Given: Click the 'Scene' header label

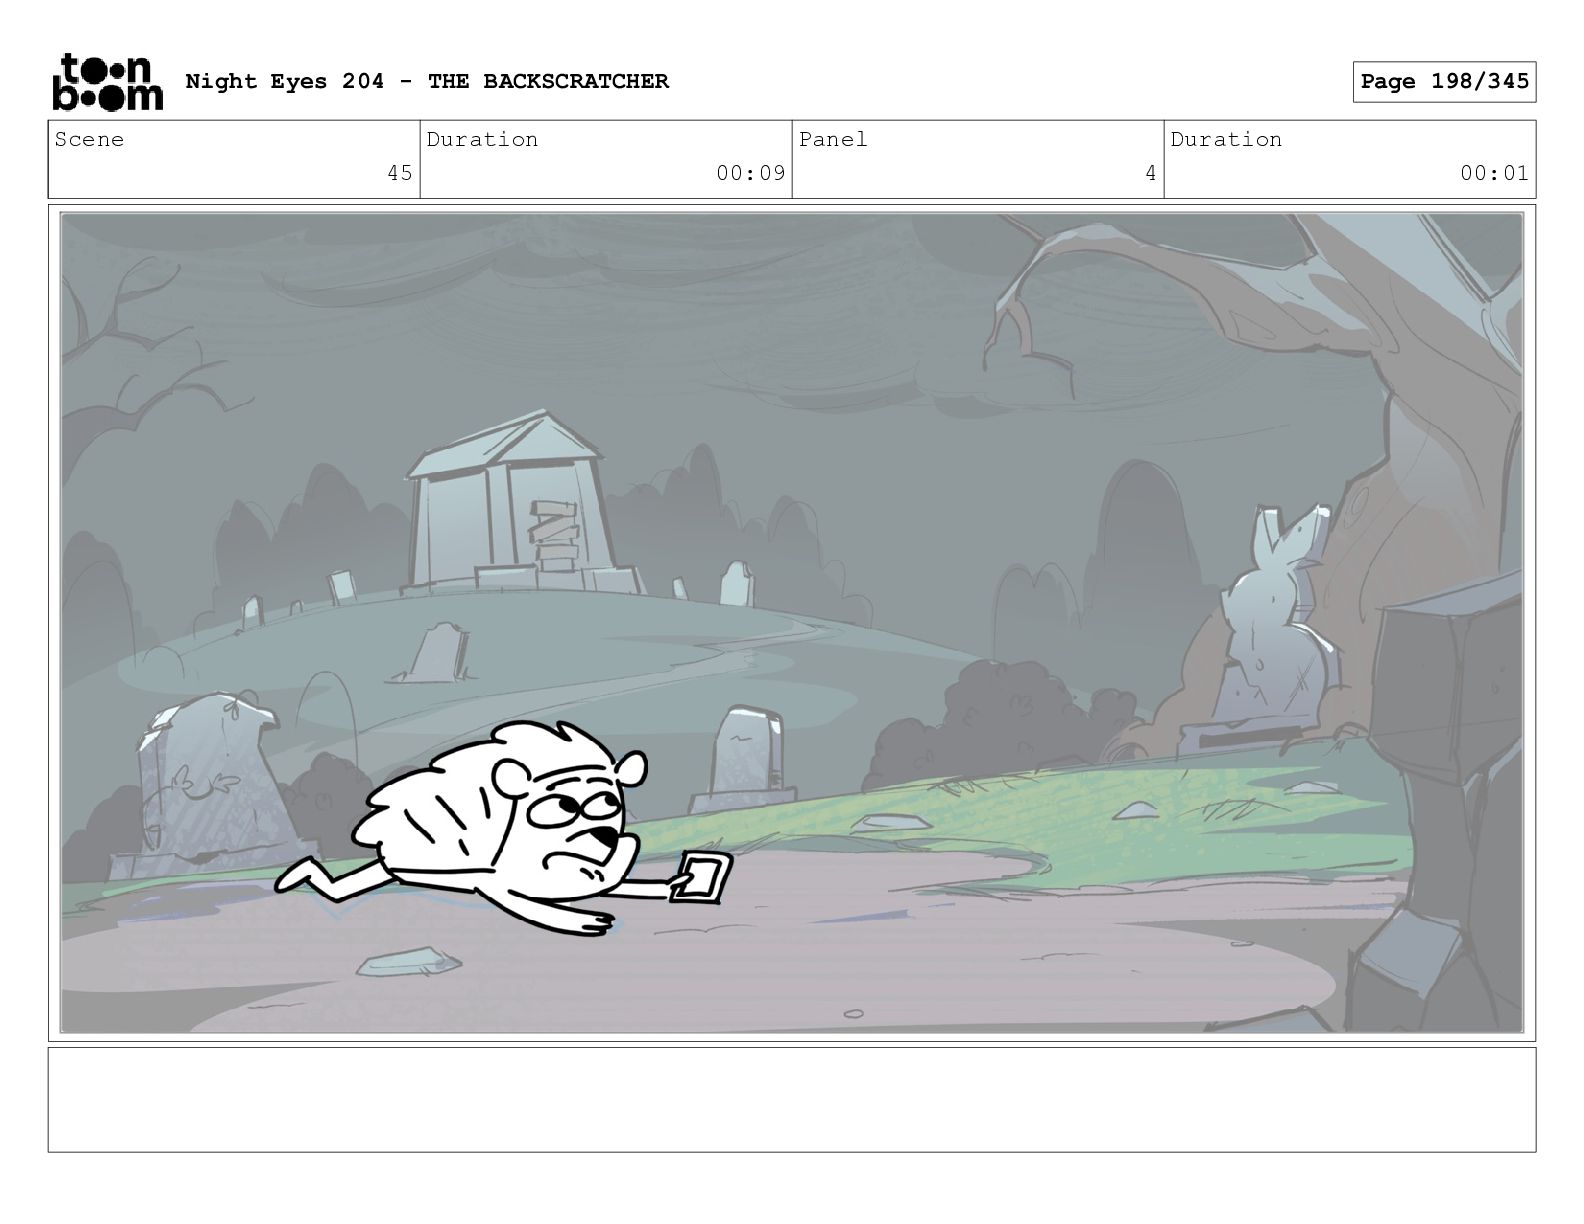Looking at the screenshot, I should coord(89,139).
